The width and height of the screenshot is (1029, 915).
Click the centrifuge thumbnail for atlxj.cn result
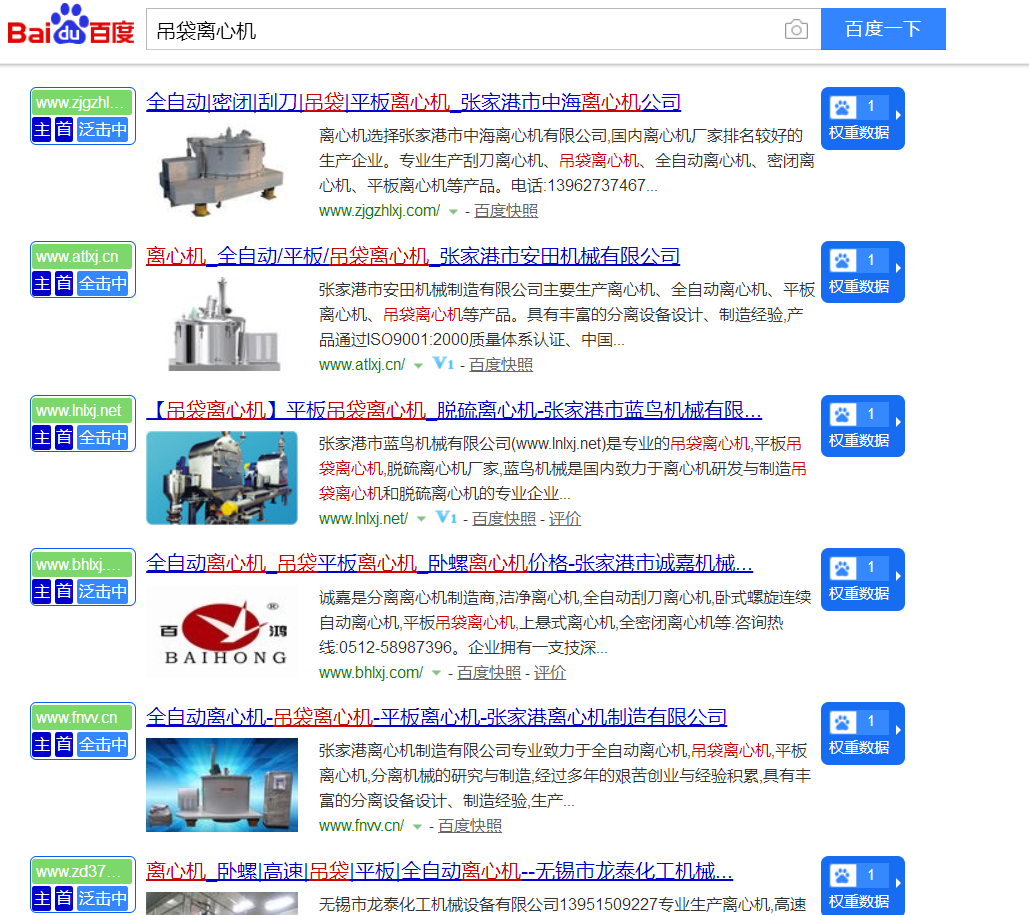(x=224, y=325)
